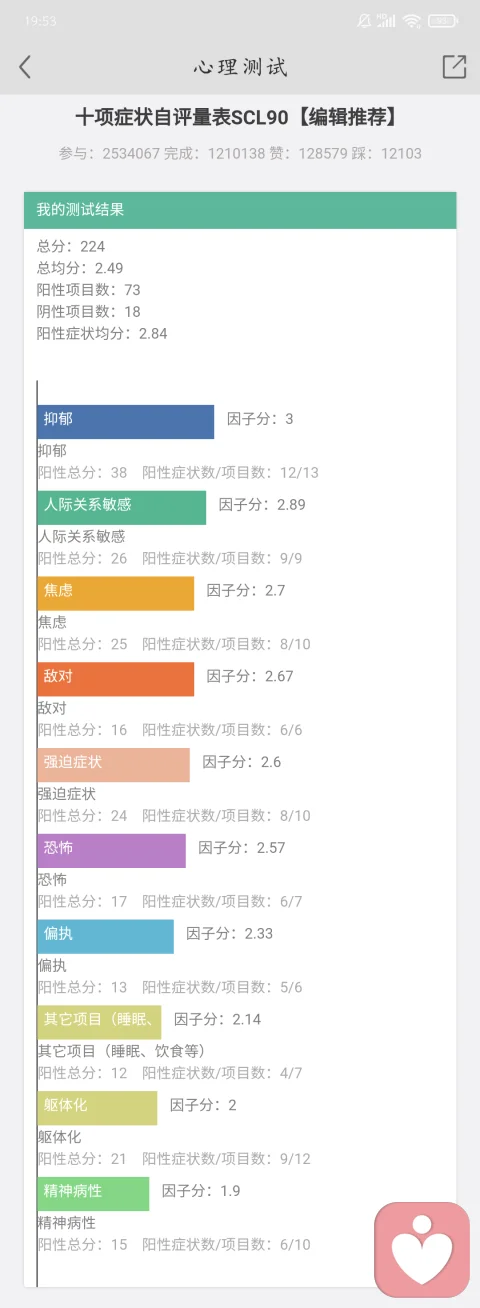Tap the 我的测试结果 header

(x=240, y=210)
